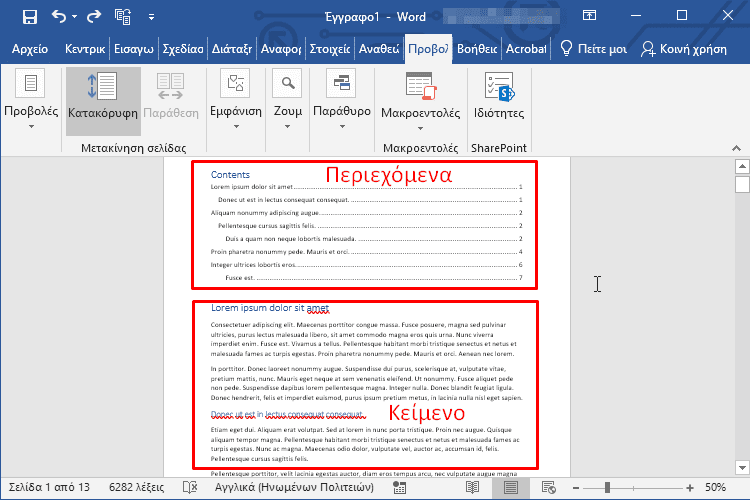This screenshot has height=500, width=750.
Task: Open zoom dialog via 50% level
Action: click(x=716, y=488)
